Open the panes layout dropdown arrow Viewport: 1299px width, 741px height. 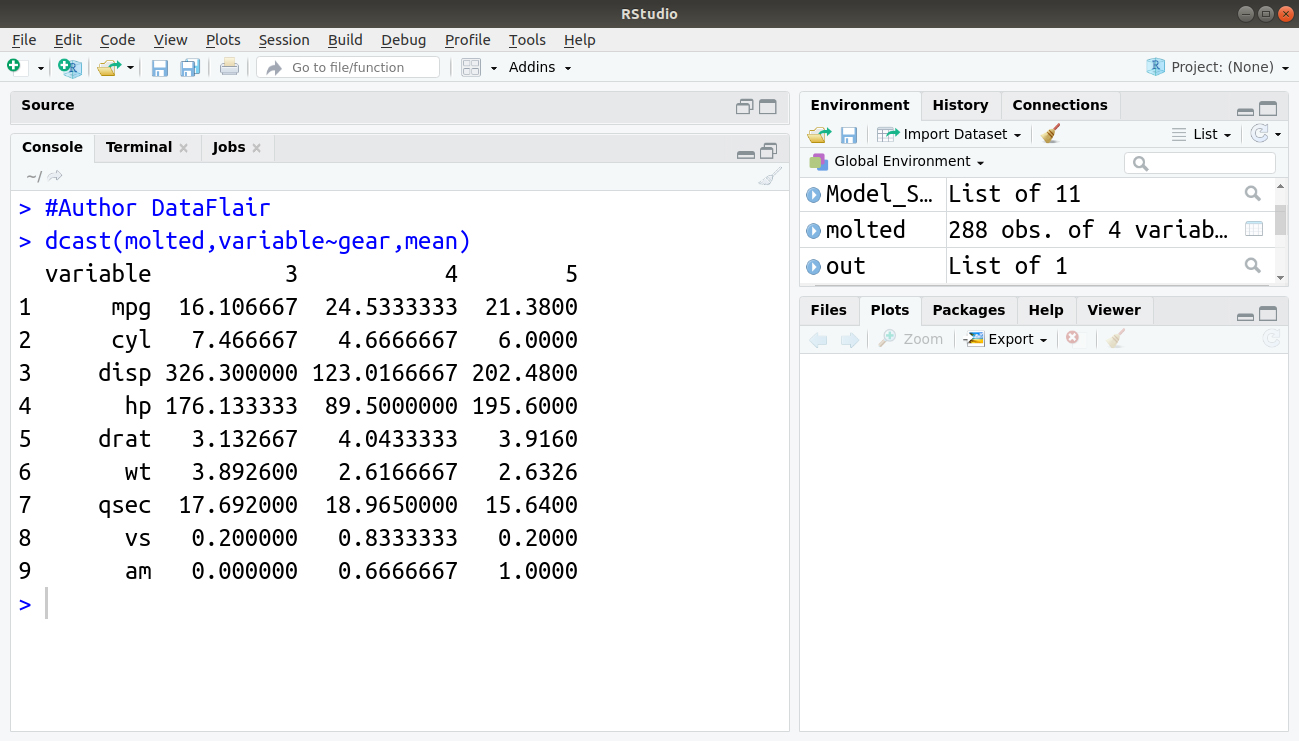(494, 68)
